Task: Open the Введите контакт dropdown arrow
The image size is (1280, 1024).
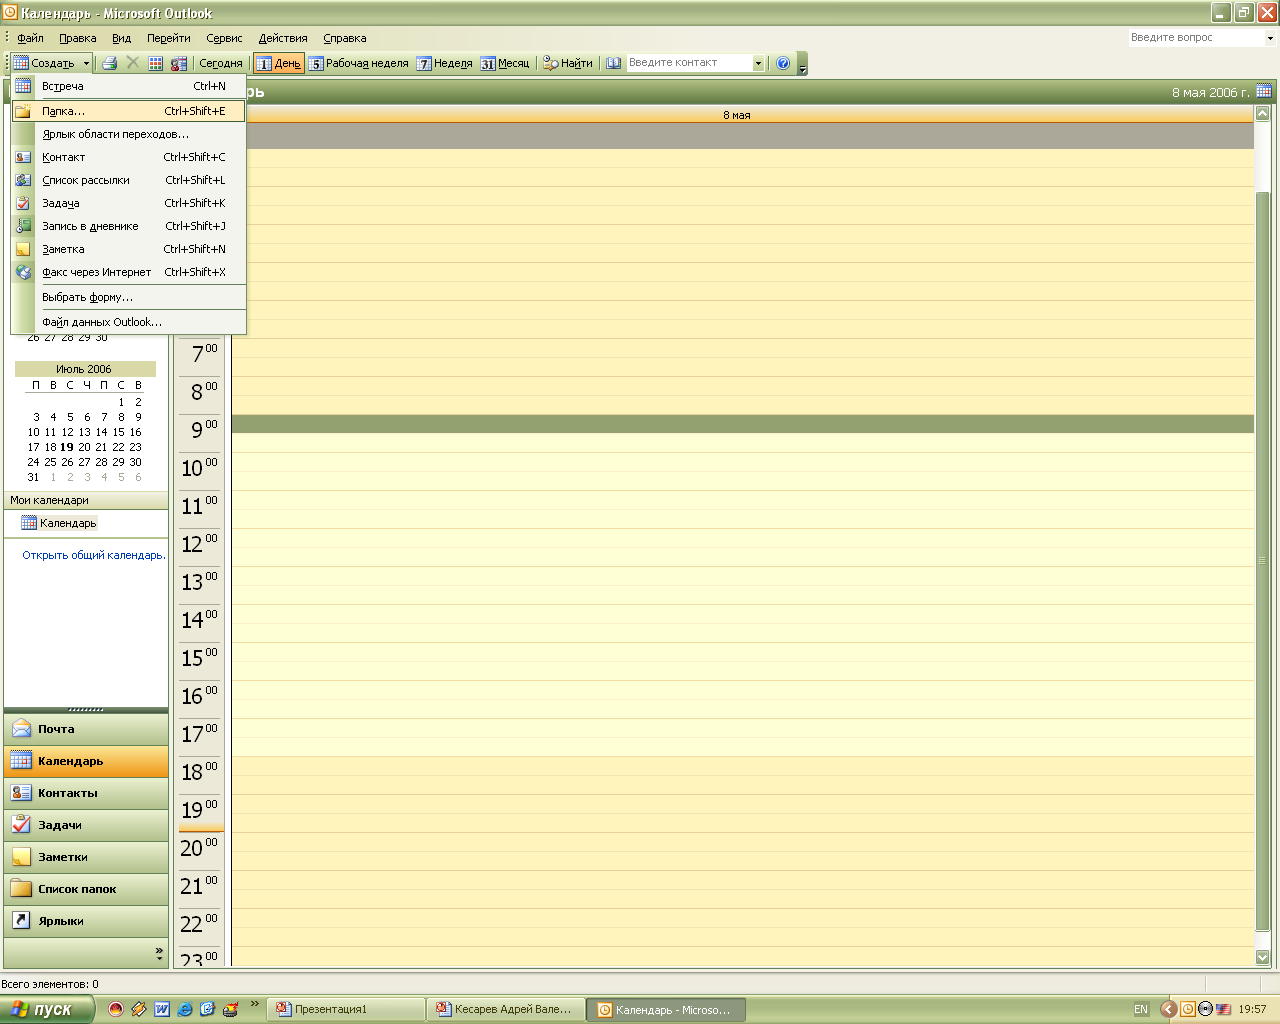Action: coord(758,63)
